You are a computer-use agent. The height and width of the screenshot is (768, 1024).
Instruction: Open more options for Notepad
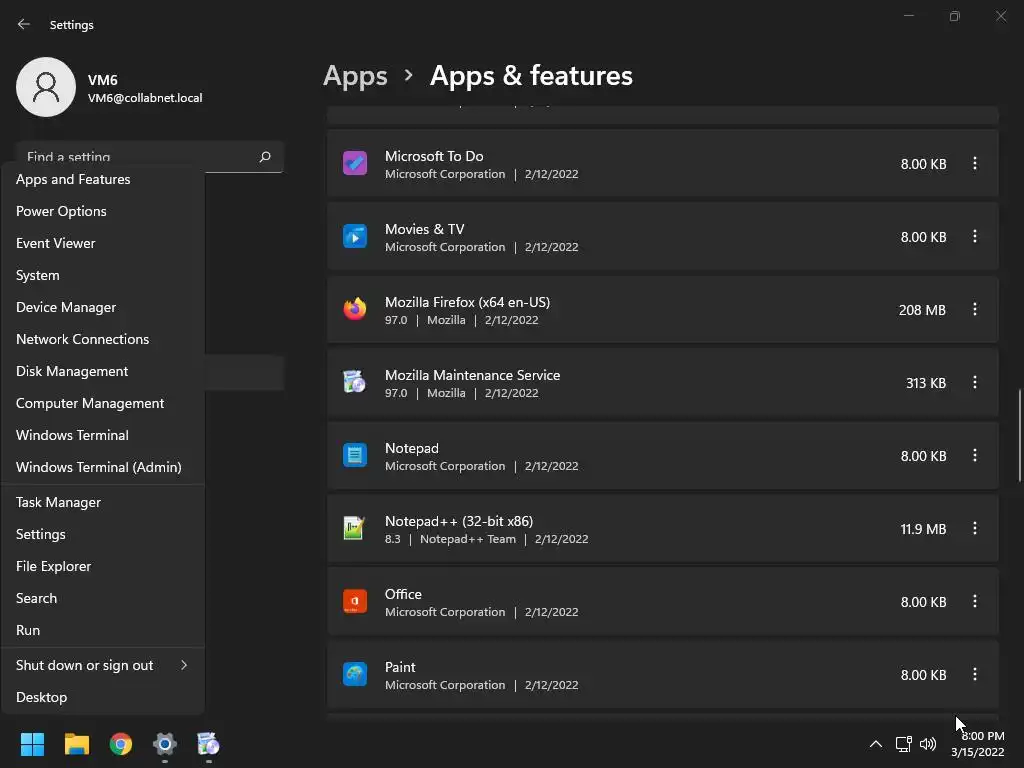click(x=975, y=456)
